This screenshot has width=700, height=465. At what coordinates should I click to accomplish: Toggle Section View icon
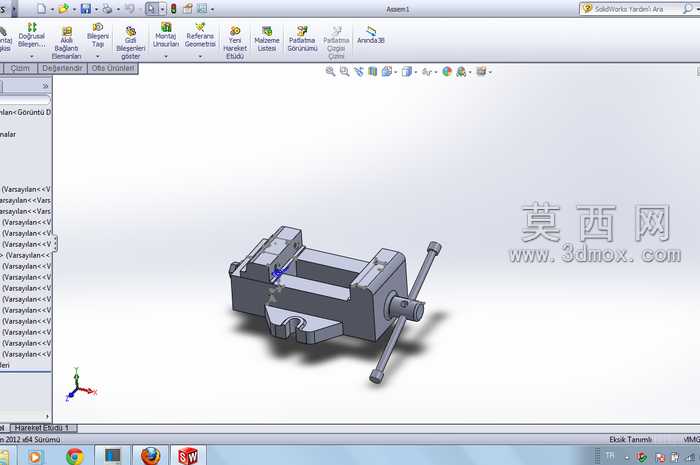point(372,71)
